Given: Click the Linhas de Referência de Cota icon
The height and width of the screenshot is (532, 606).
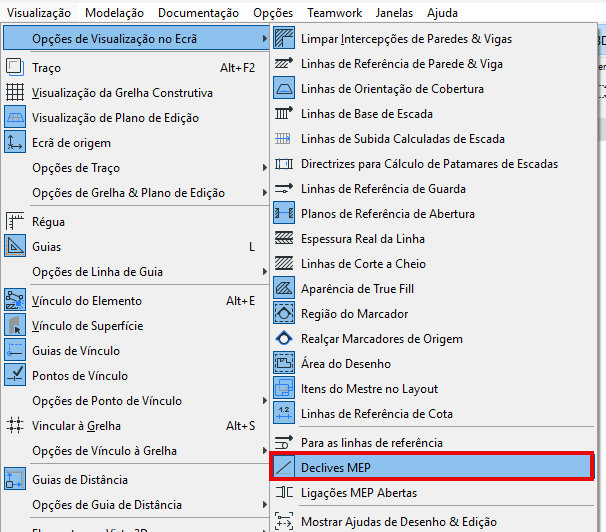Looking at the screenshot, I should point(284,413).
